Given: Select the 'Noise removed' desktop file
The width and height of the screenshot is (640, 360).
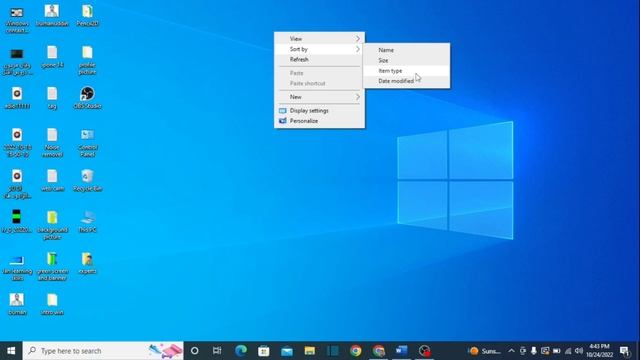Looking at the screenshot, I should pyautogui.click(x=52, y=143).
